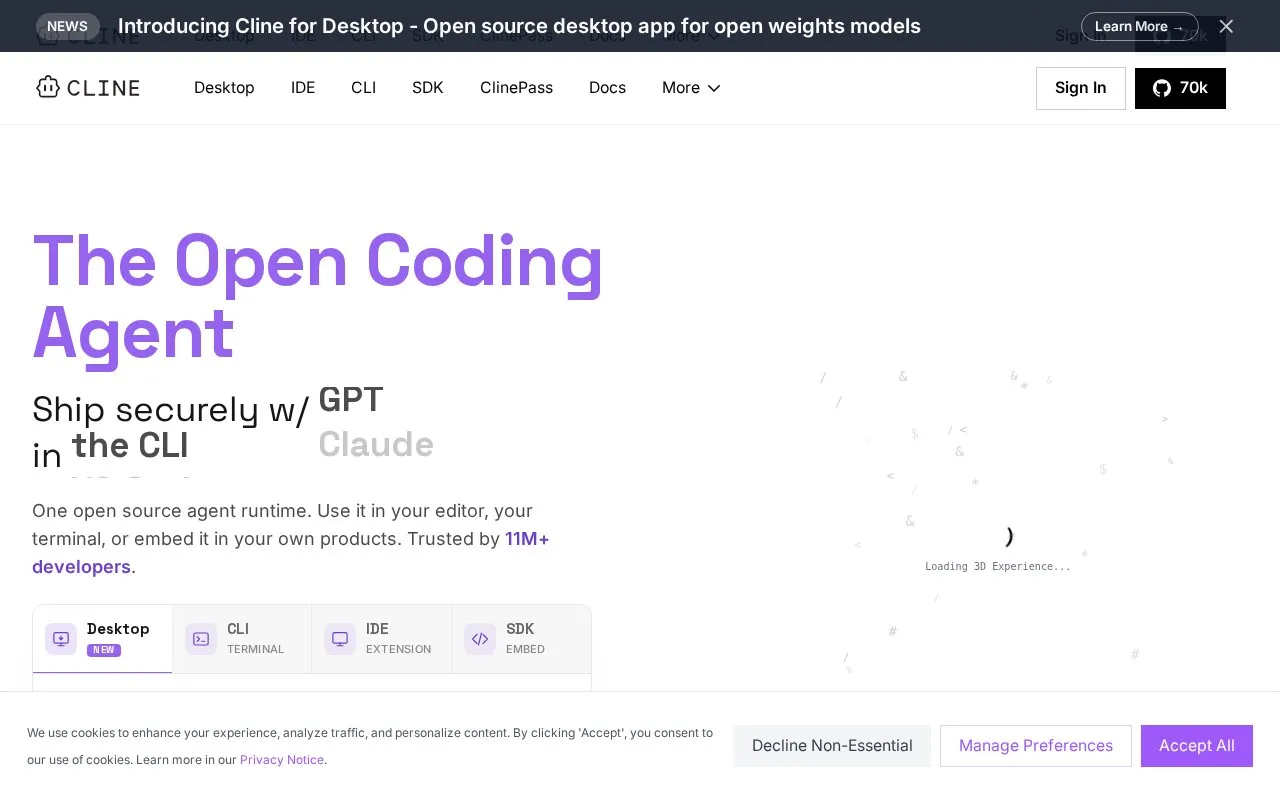The image size is (1280, 800).
Task: Open the Docs navigation link
Action: point(607,88)
